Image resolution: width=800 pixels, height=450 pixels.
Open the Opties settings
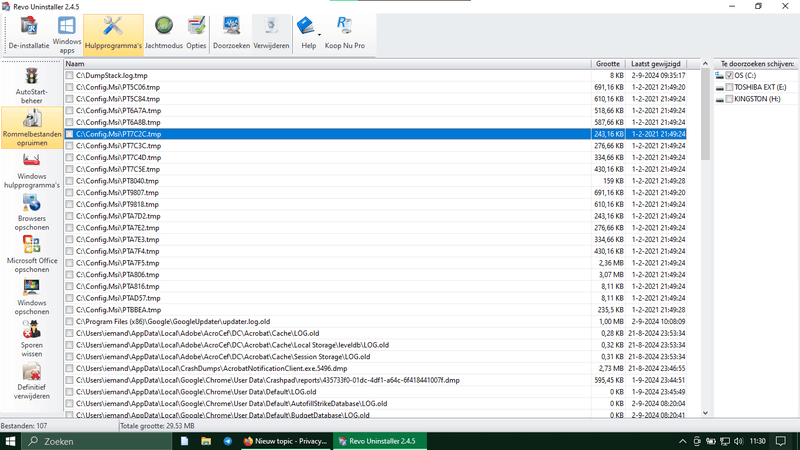(196, 34)
